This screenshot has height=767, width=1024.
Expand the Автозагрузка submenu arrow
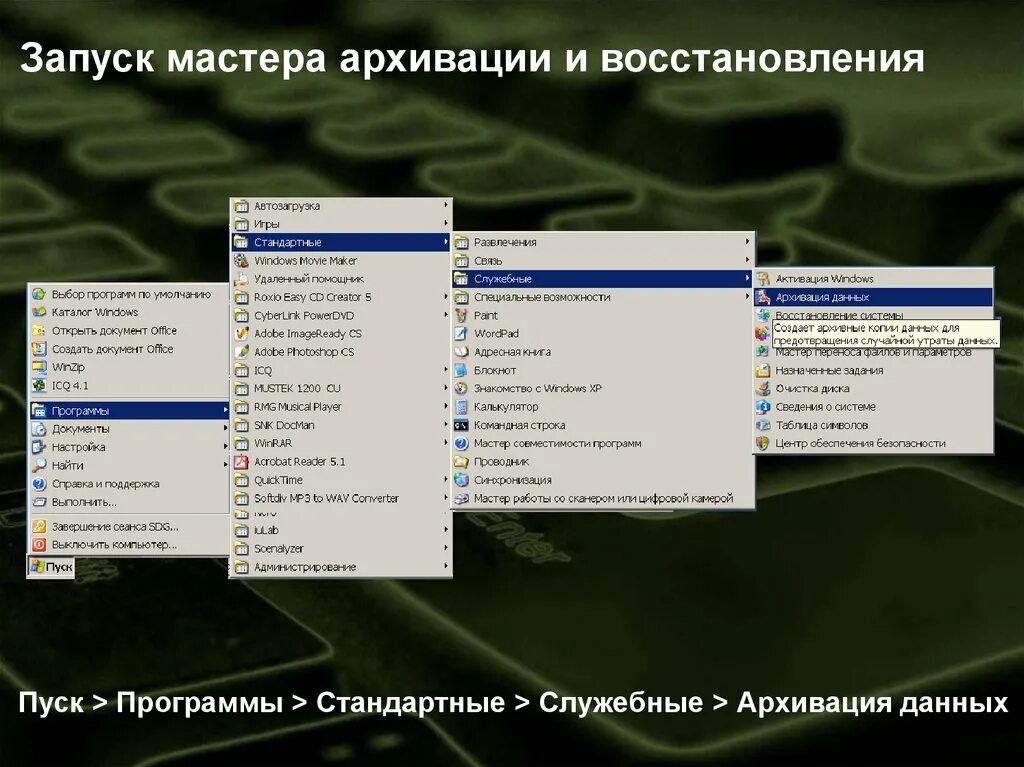(446, 205)
